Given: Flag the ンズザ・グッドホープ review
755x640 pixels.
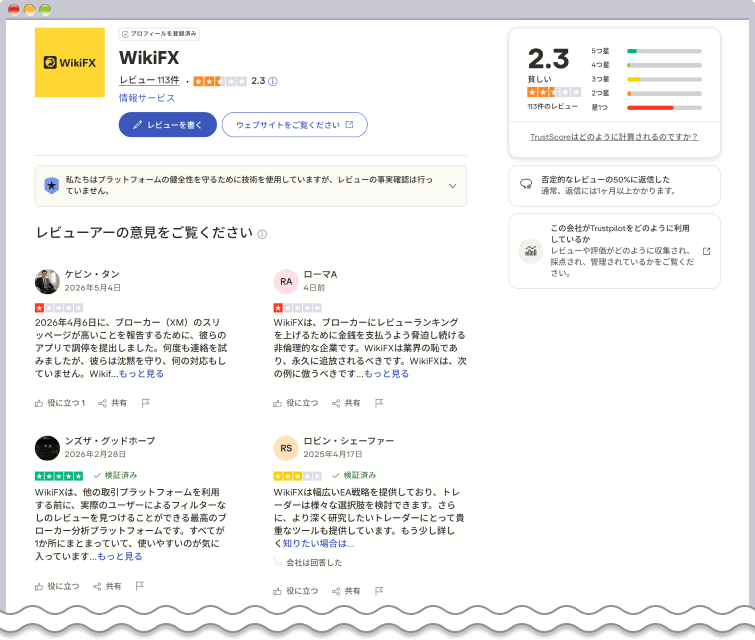Looking at the screenshot, I should click(140, 586).
